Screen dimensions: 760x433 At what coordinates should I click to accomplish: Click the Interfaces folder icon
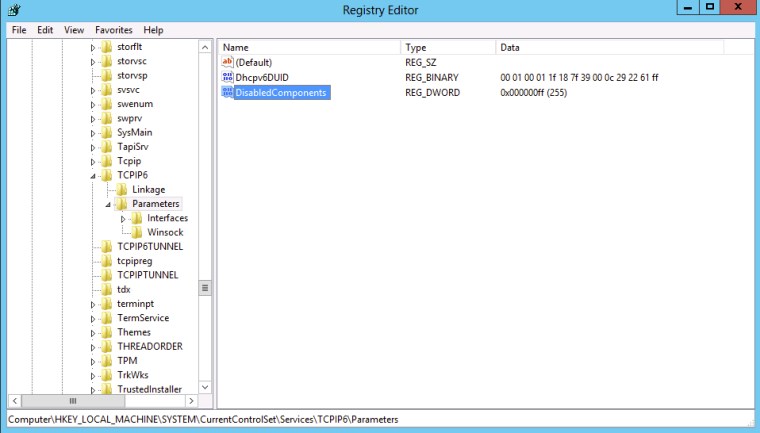(137, 218)
